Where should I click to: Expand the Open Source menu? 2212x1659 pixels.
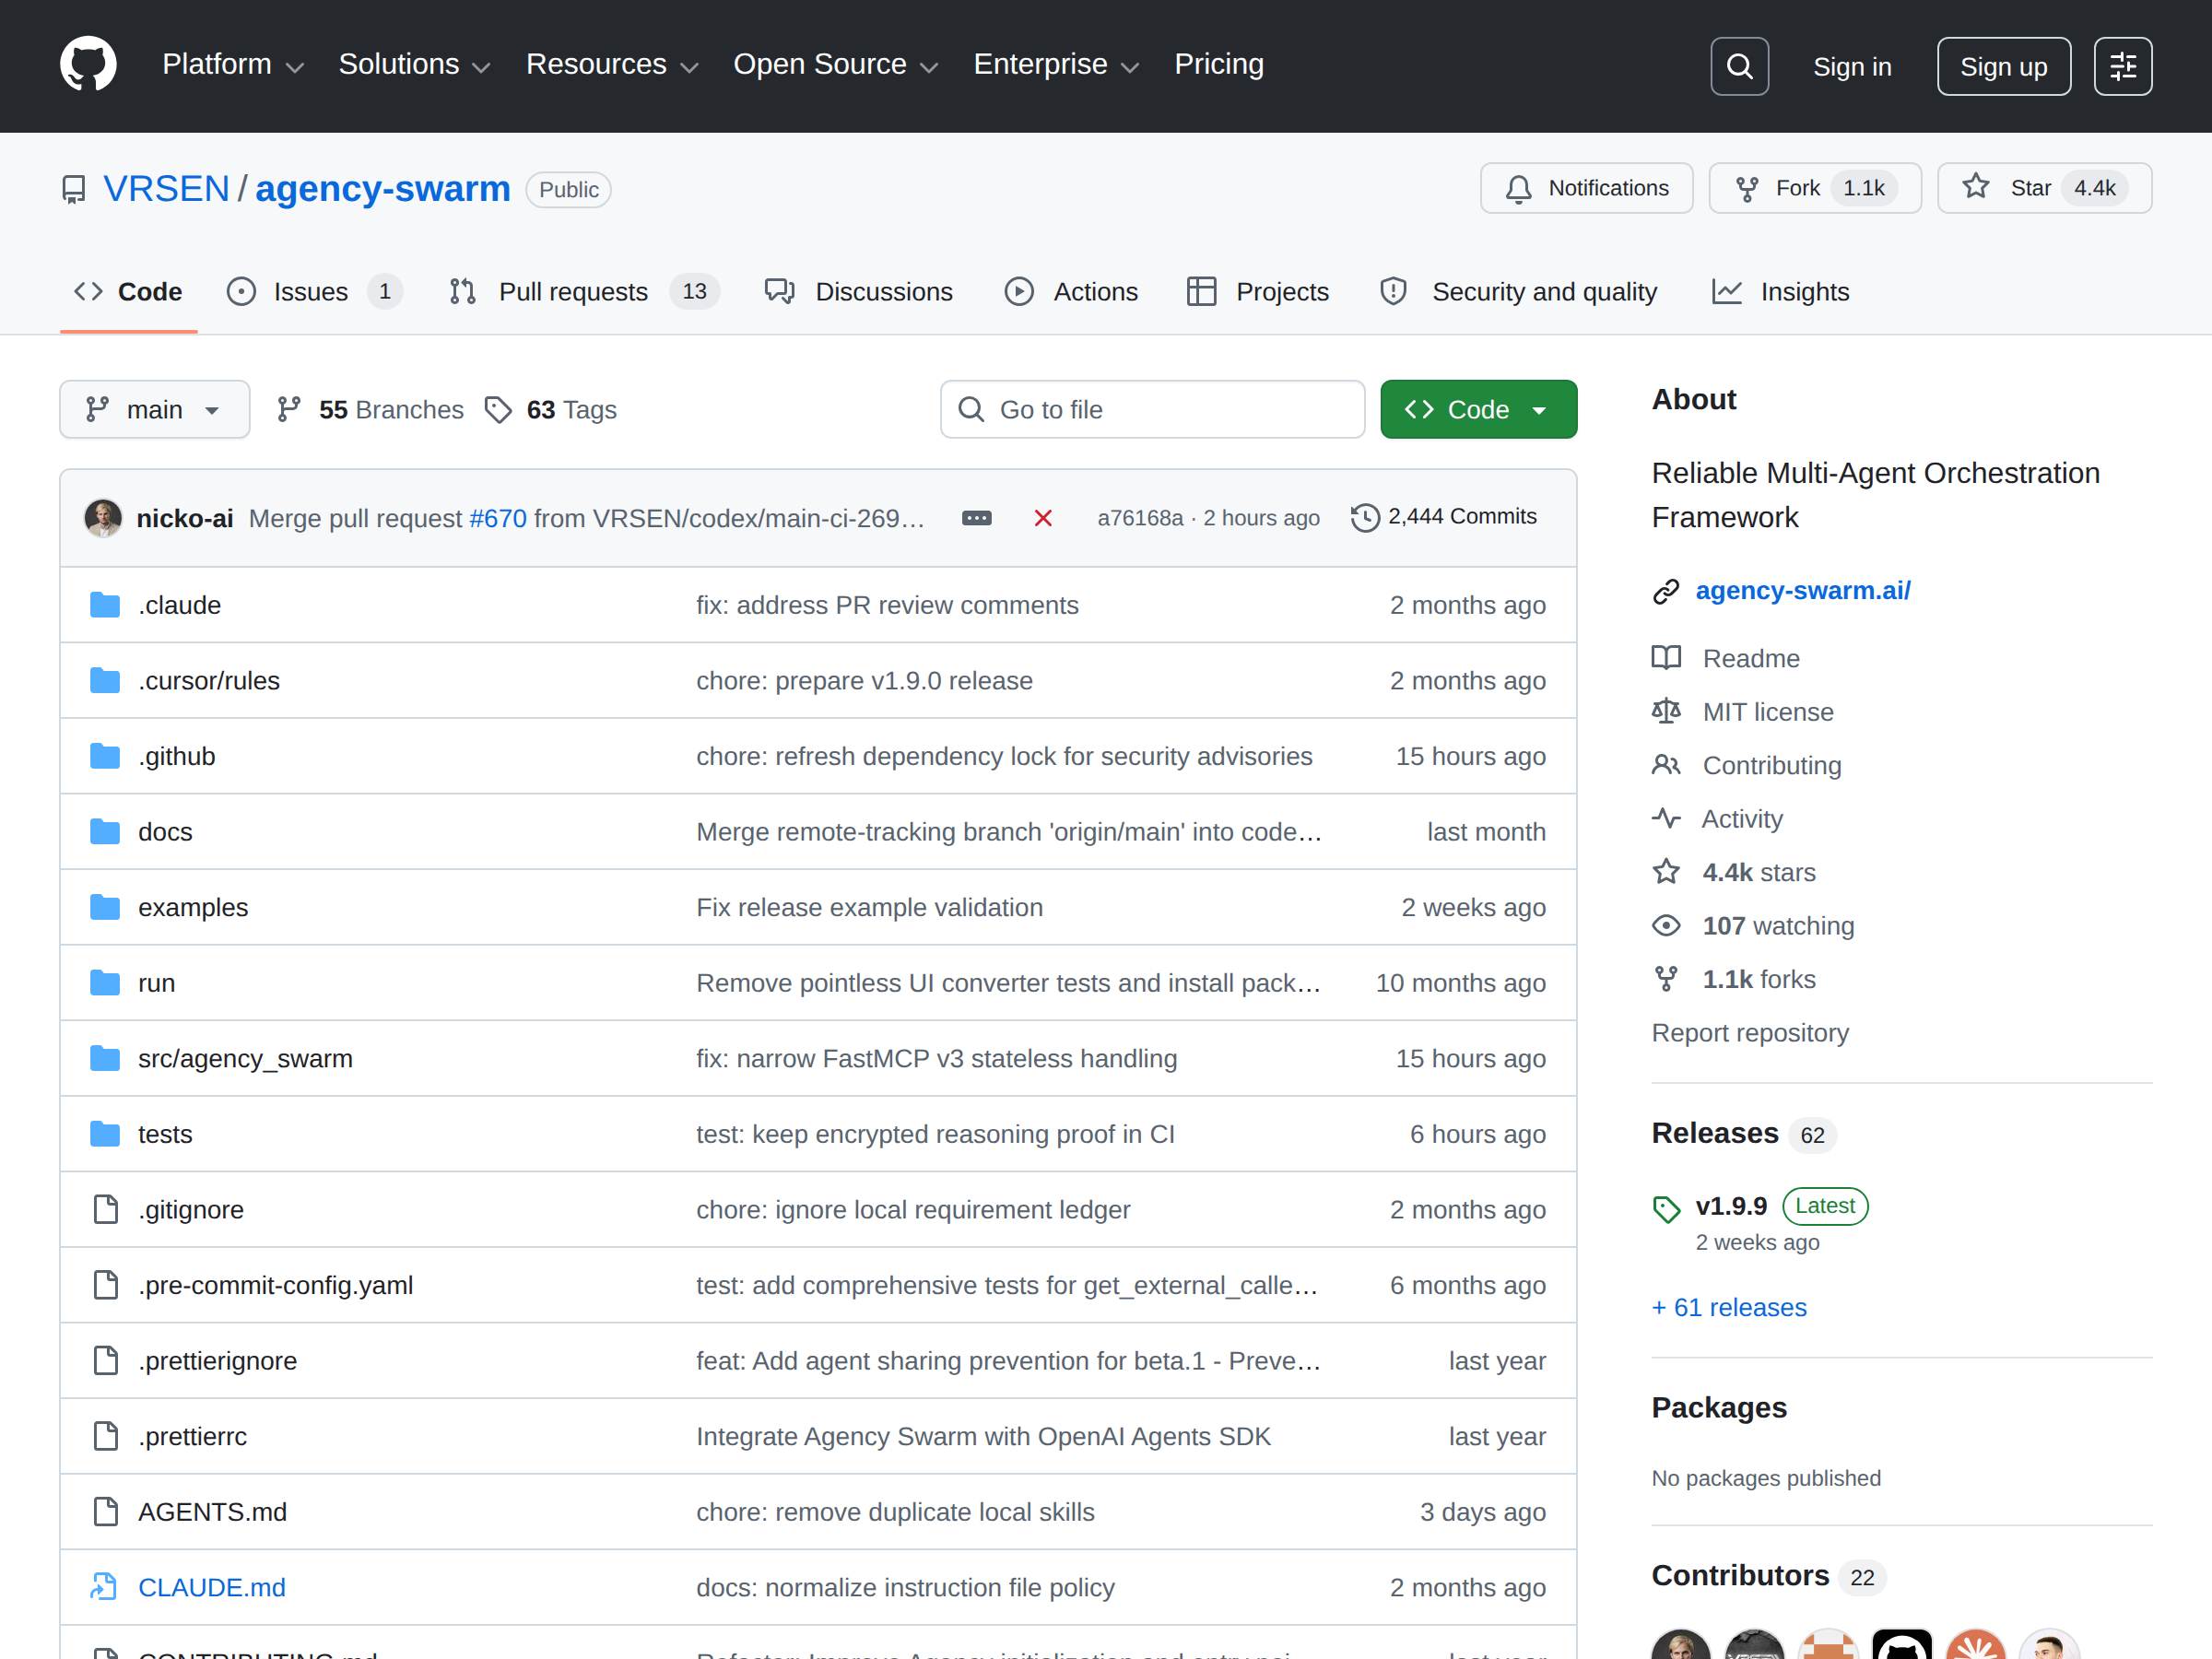click(836, 65)
